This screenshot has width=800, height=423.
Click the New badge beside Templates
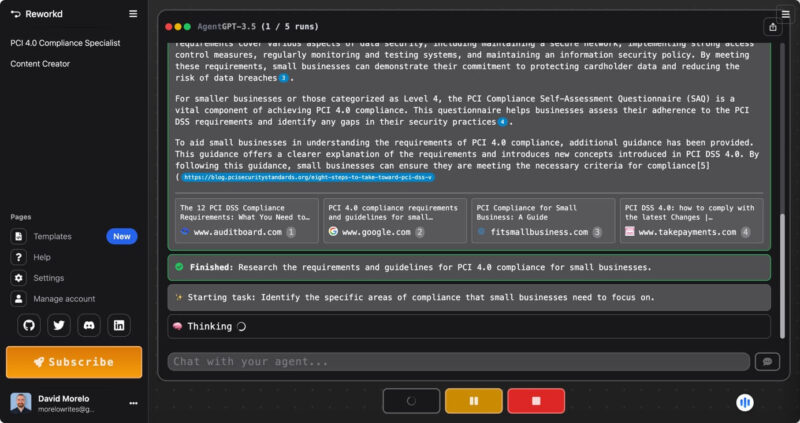pos(121,236)
